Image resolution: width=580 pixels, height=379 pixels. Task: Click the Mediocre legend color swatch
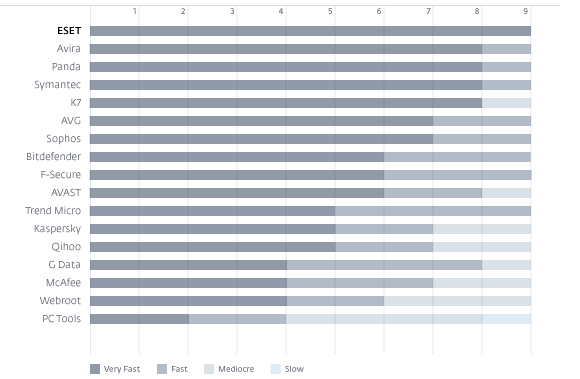tap(209, 369)
